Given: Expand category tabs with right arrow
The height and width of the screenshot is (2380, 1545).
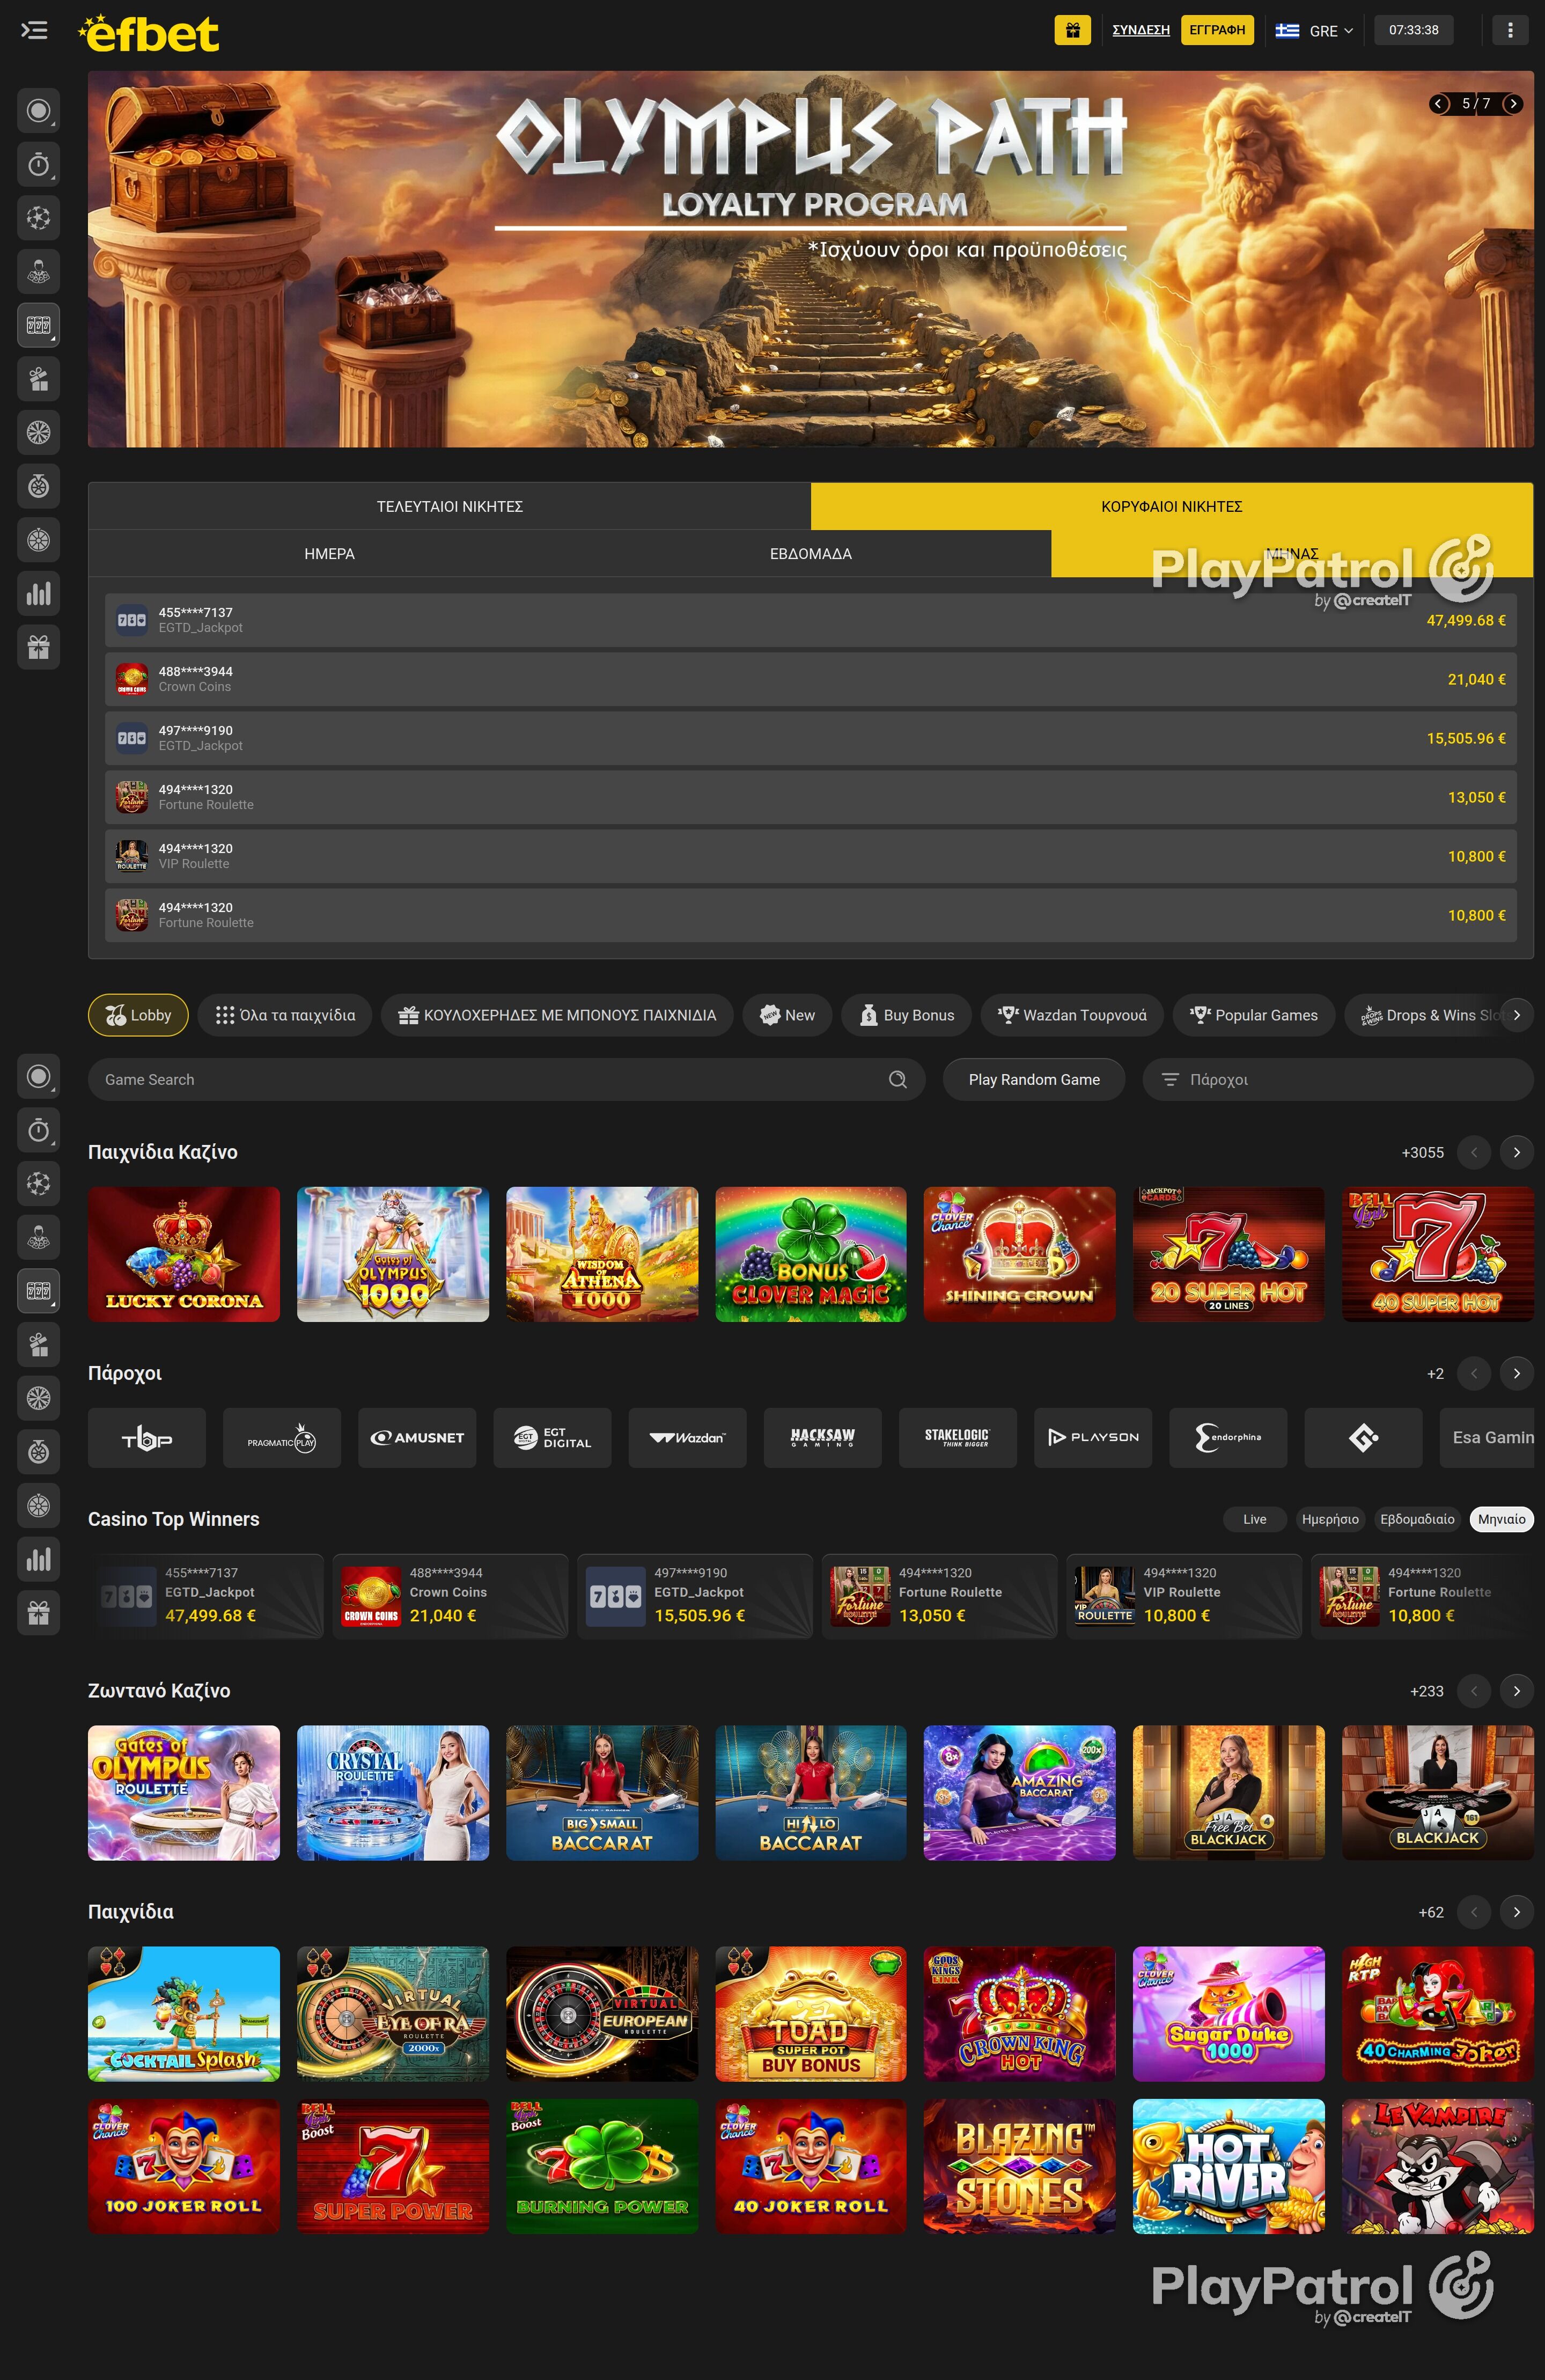Looking at the screenshot, I should pos(1516,1015).
